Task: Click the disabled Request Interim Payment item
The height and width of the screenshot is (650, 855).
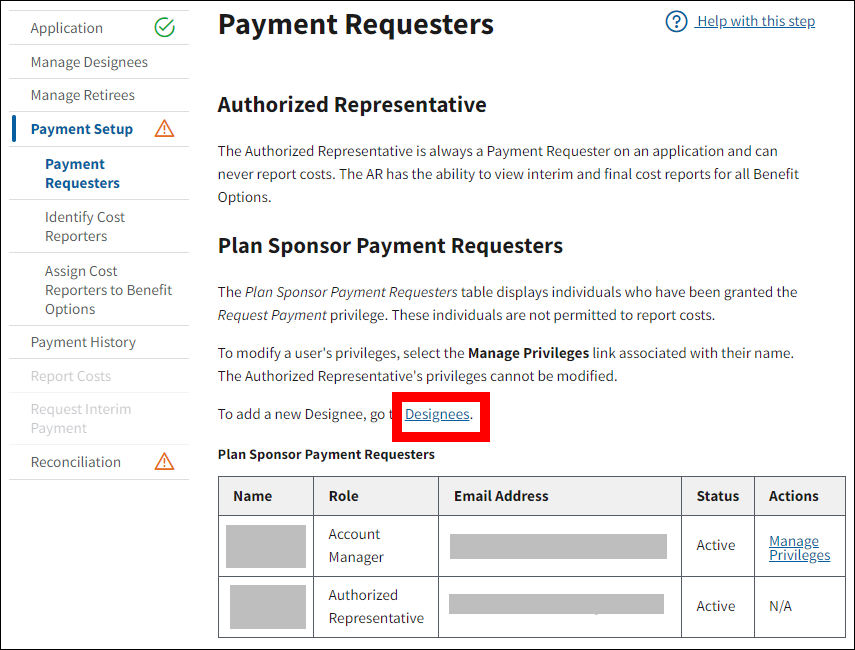Action: click(81, 418)
